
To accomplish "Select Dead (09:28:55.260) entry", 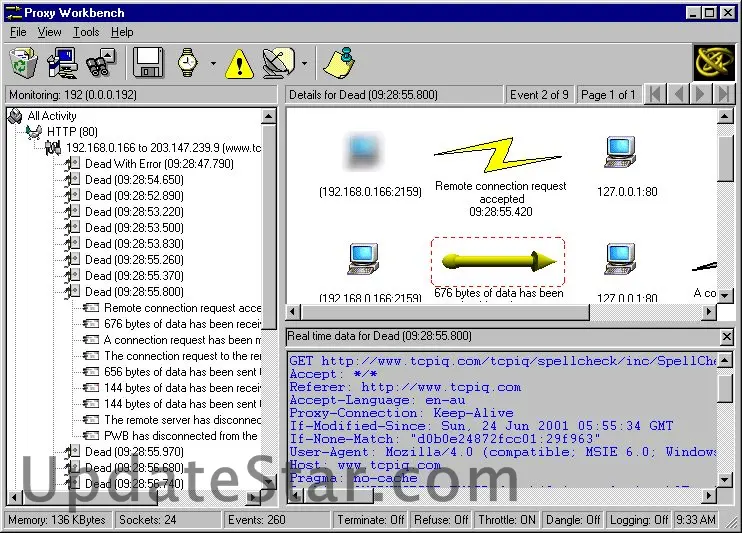I will coord(134,260).
